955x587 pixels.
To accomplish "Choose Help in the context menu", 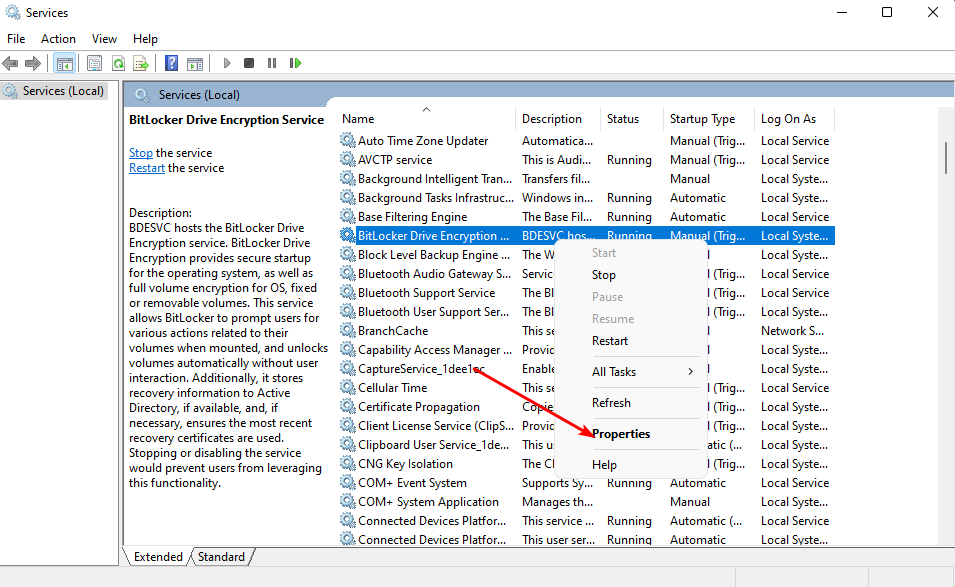I will pos(630,465).
